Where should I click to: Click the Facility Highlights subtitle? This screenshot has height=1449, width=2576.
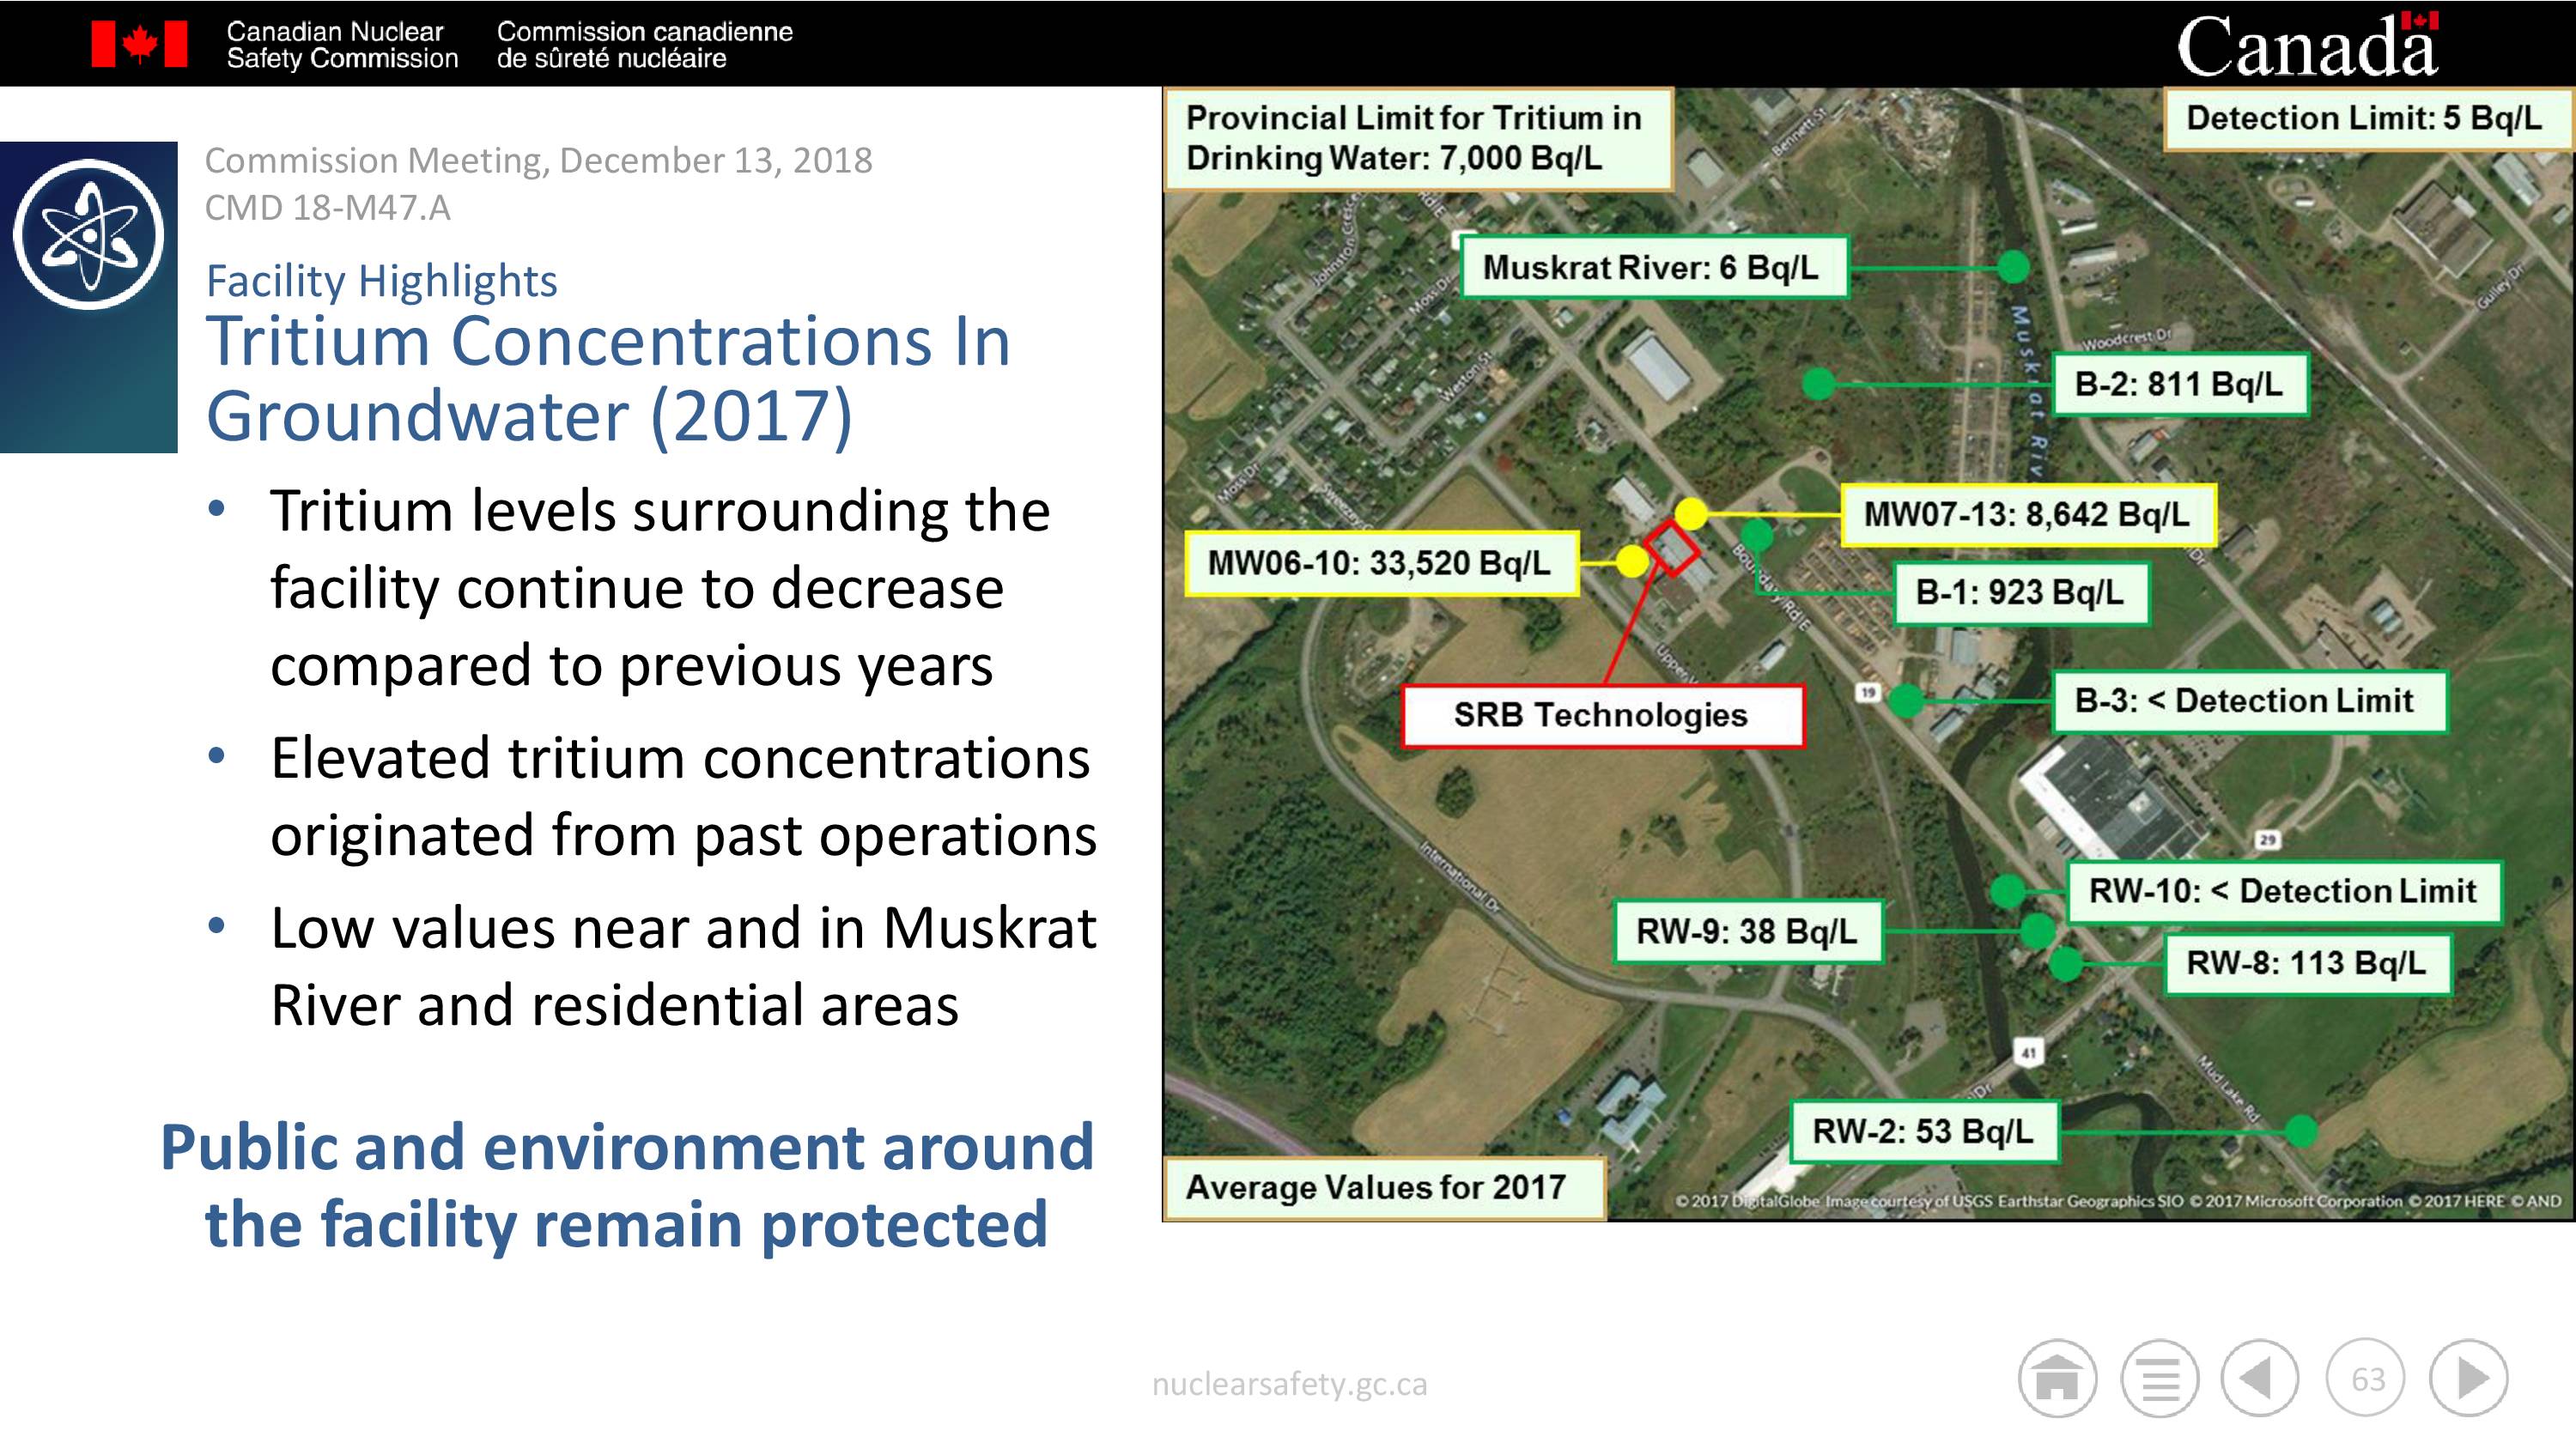click(381, 281)
